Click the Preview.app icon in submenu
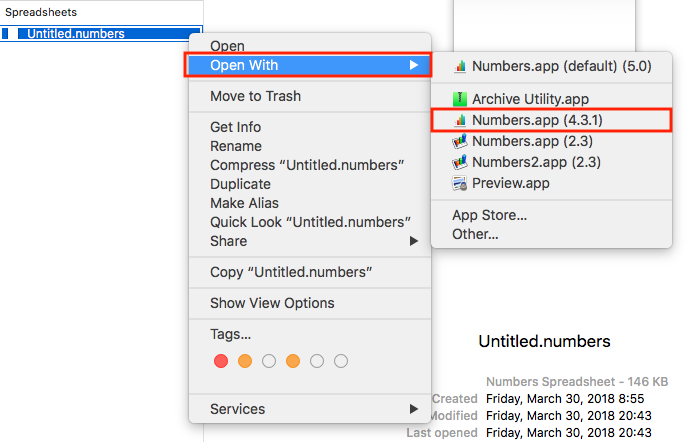The image size is (692, 442). 460,183
